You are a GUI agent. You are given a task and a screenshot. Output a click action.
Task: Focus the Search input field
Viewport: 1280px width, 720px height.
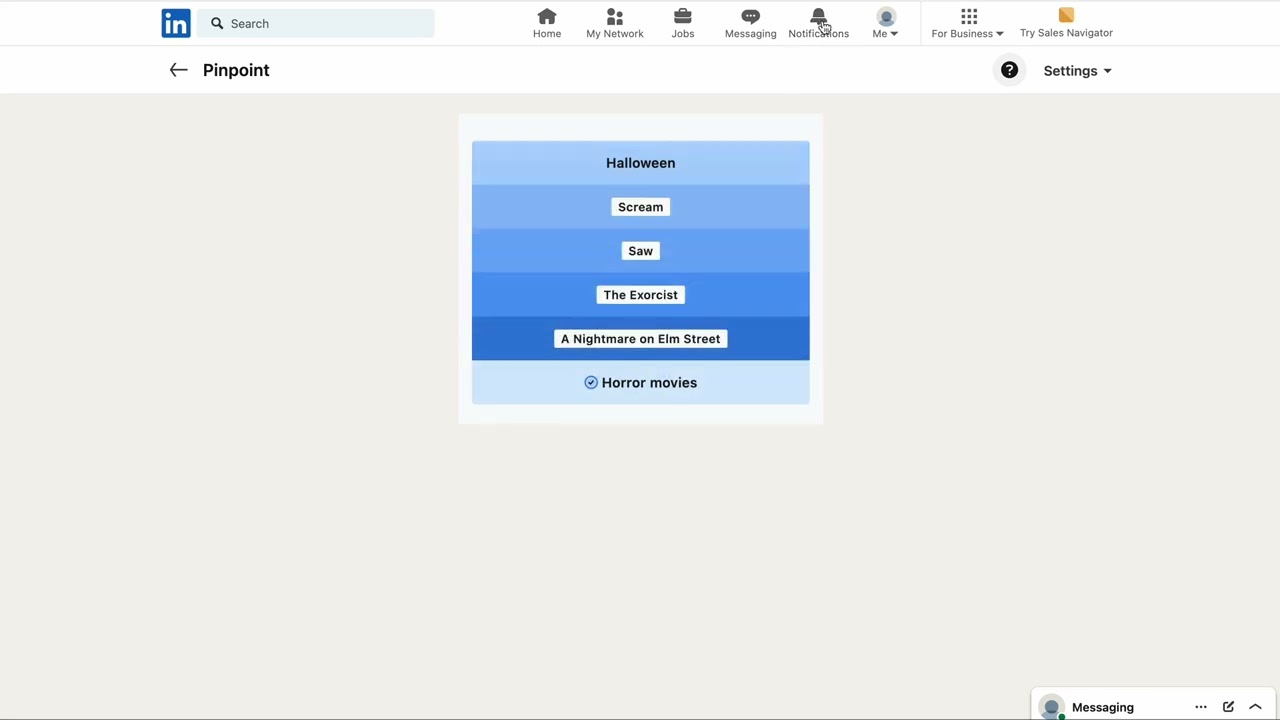[x=316, y=23]
